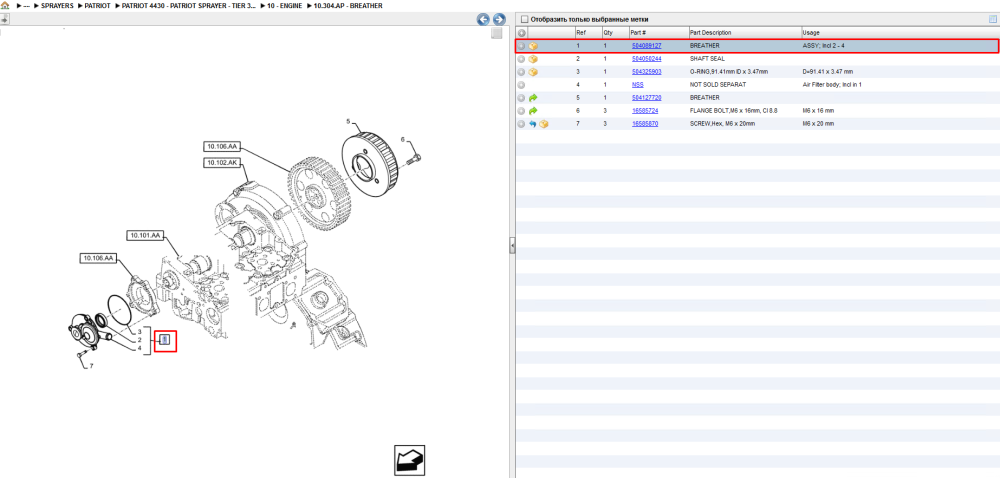Click the large return arrow icon below the diagram
The width and height of the screenshot is (1000, 478).
pos(409,460)
